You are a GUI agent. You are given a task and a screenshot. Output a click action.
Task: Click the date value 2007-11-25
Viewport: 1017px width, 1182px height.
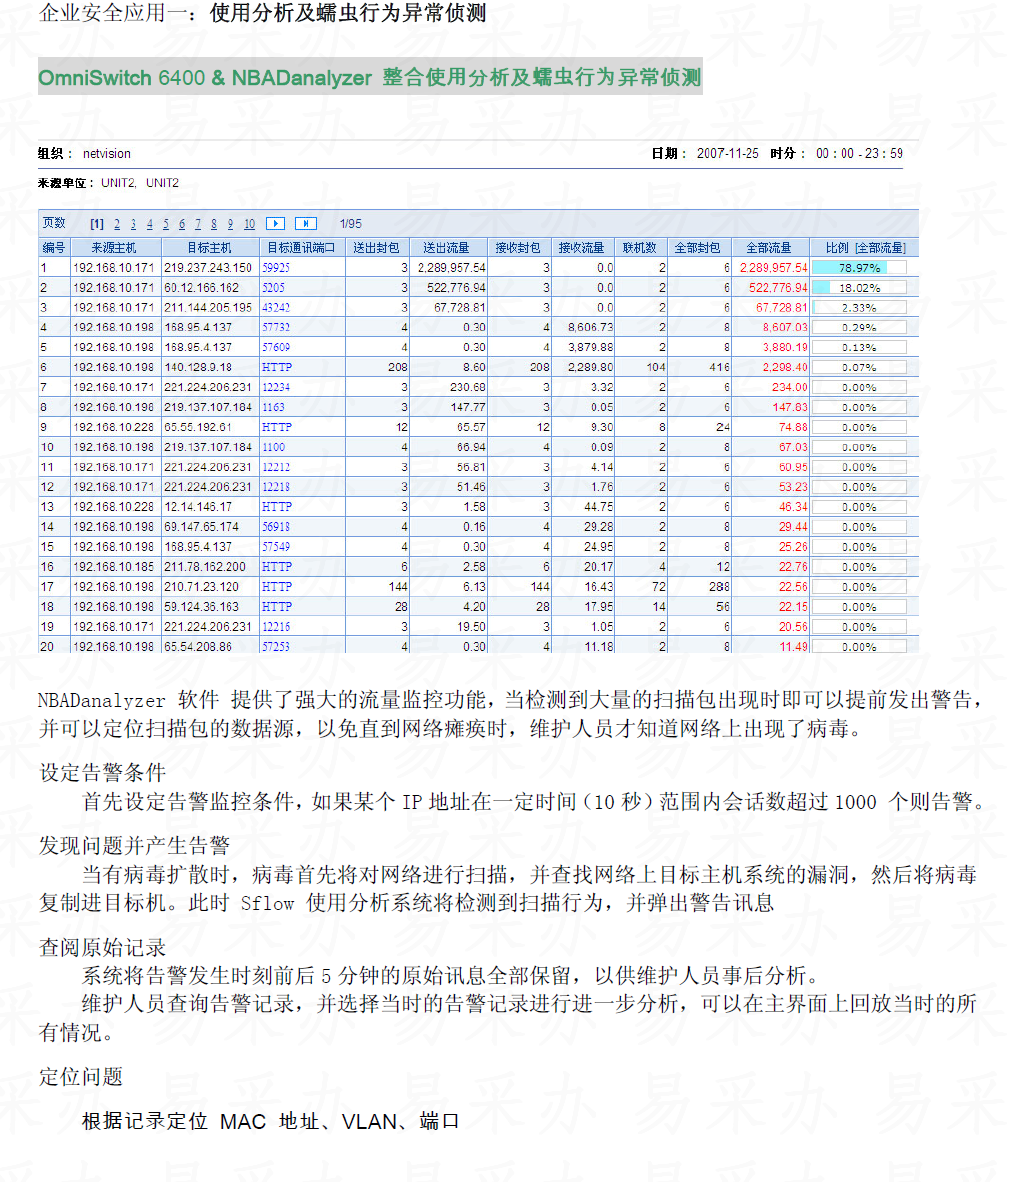click(728, 154)
